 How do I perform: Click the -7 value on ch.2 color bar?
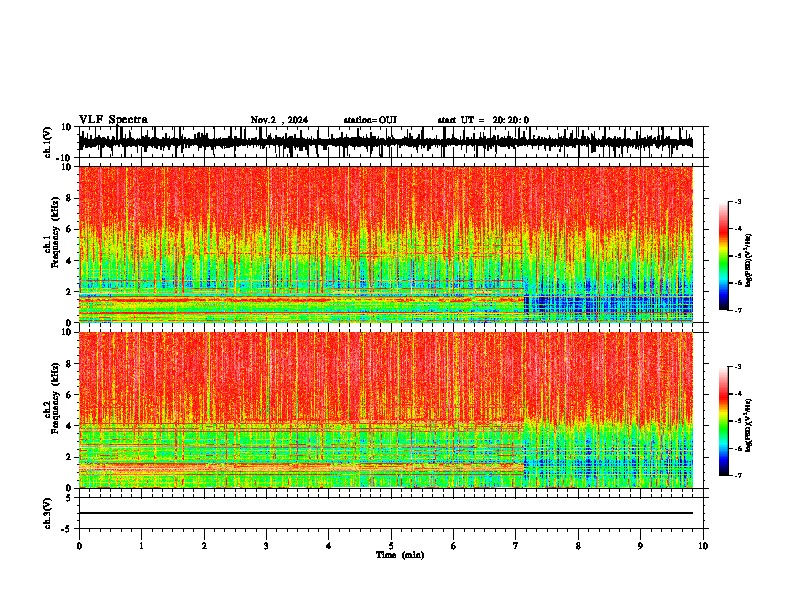click(x=737, y=475)
